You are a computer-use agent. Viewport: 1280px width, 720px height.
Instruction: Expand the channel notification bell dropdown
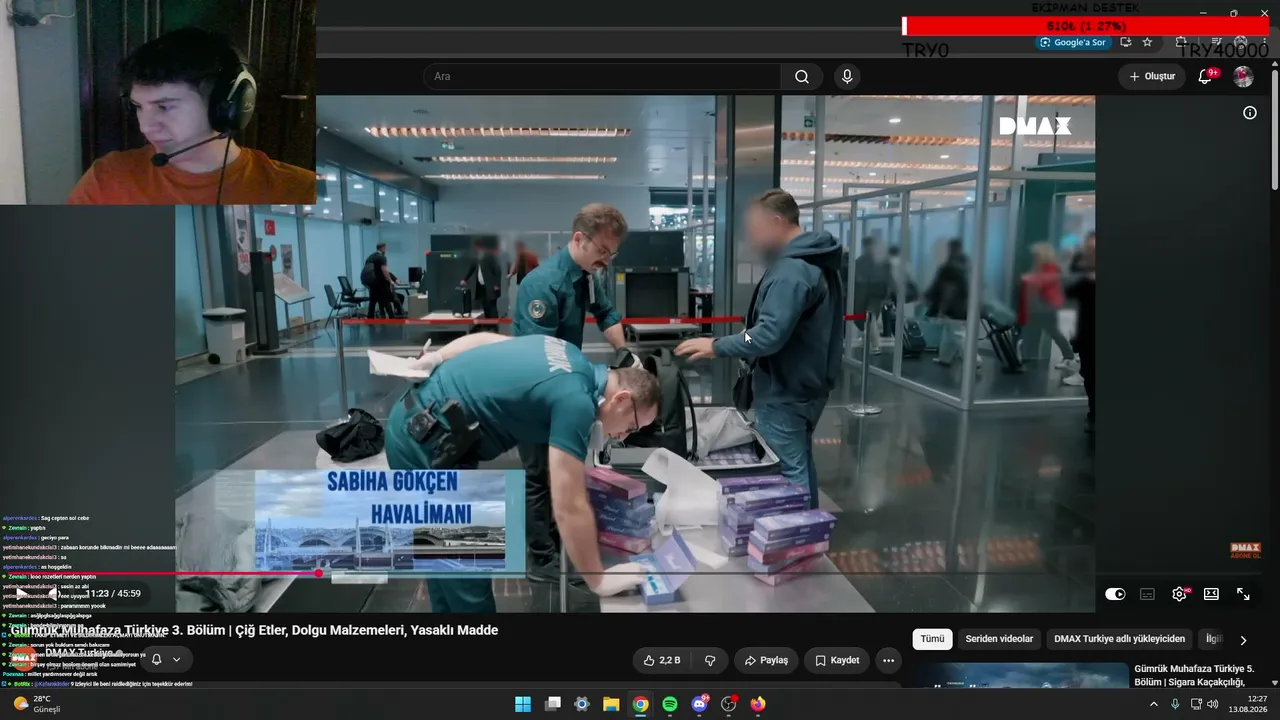point(165,659)
